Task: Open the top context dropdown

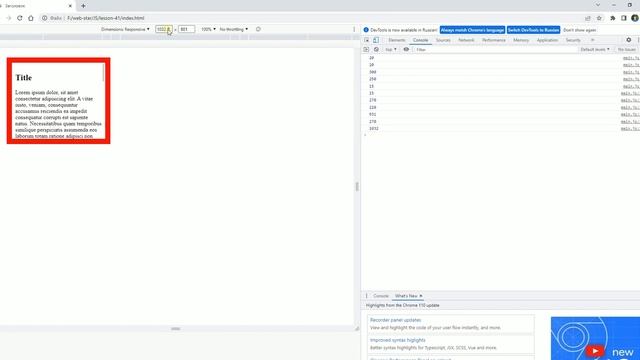Action: point(391,49)
